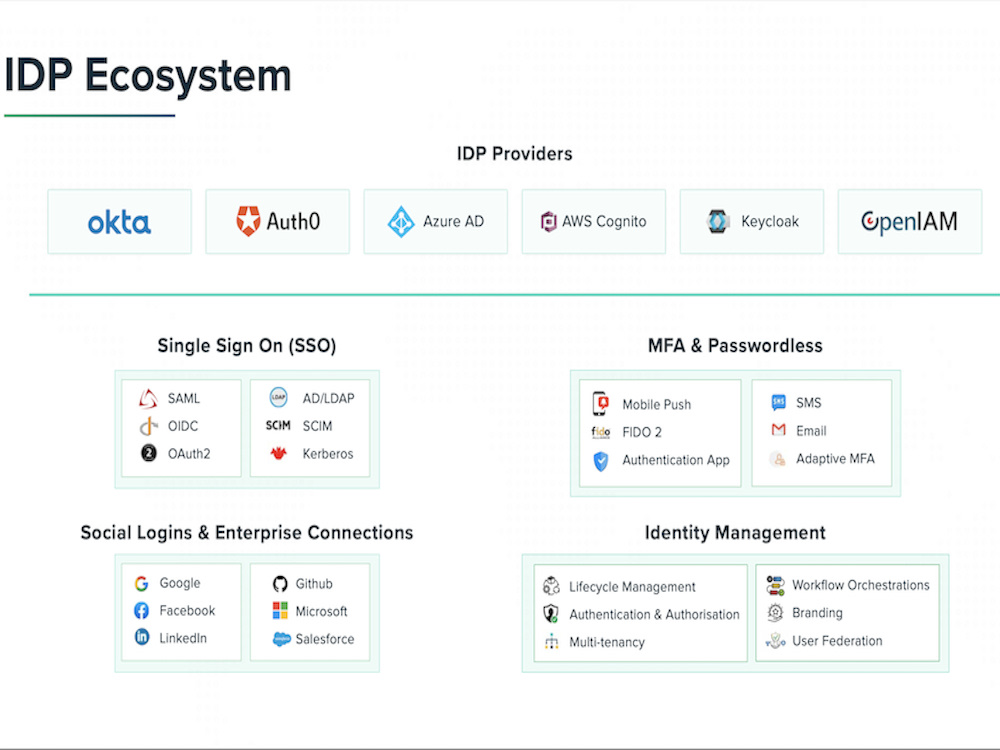1000x750 pixels.
Task: Select the AWS Cognito provider
Action: tap(593, 221)
